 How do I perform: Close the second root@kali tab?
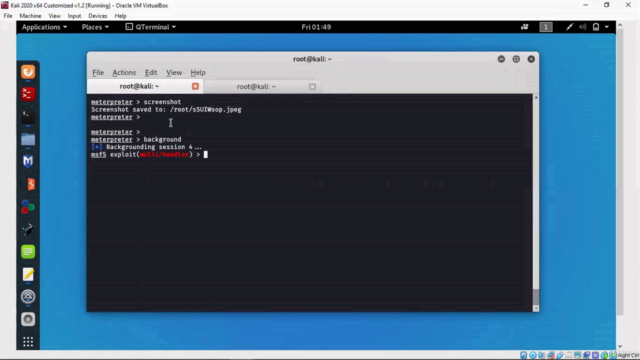coord(312,87)
